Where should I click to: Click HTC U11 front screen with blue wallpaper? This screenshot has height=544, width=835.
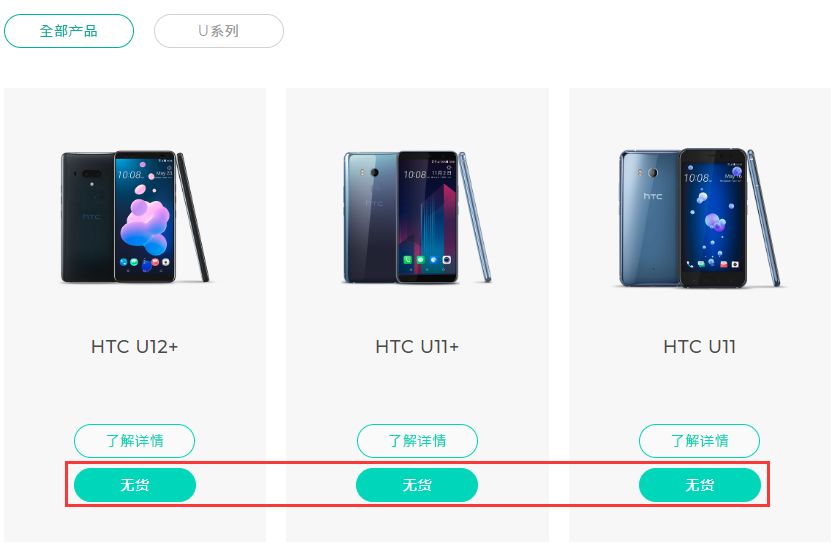[x=713, y=218]
